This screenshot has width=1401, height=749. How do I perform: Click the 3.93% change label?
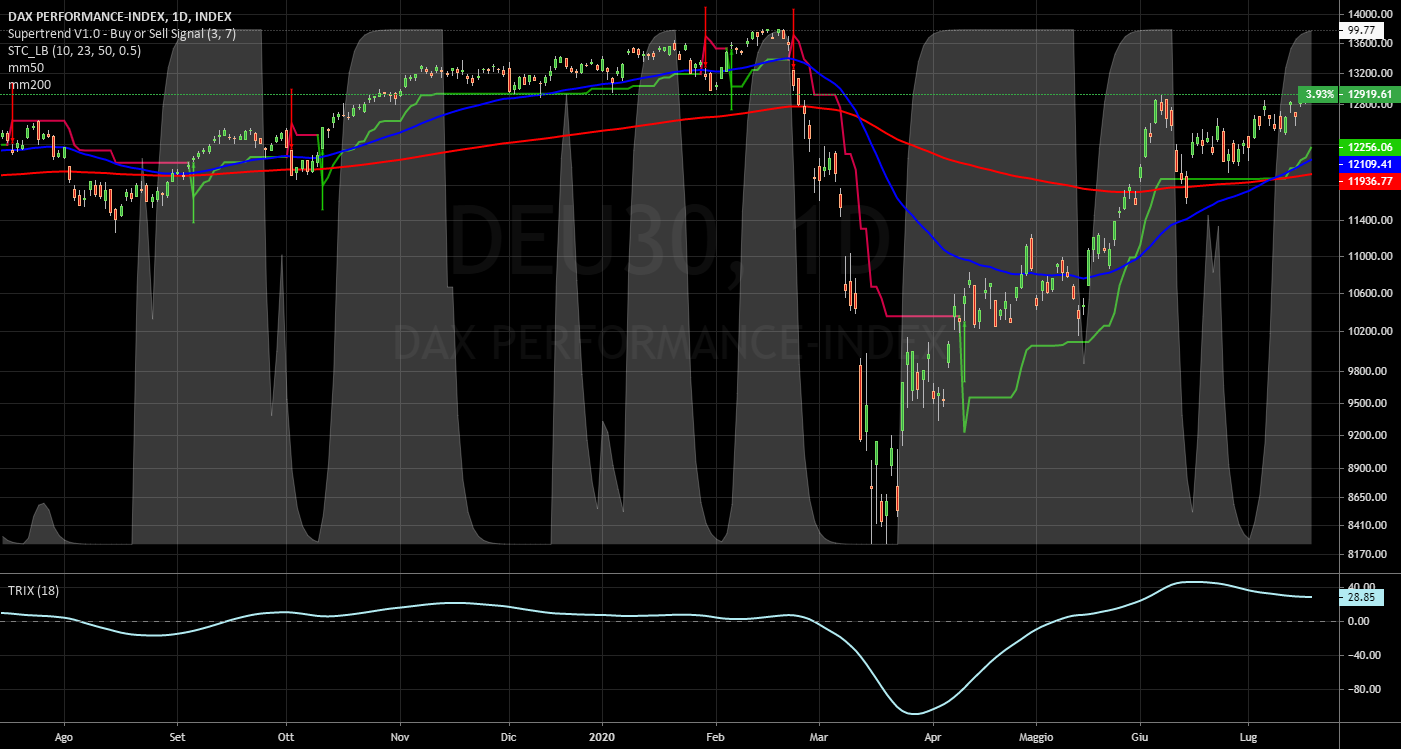[x=1319, y=94]
